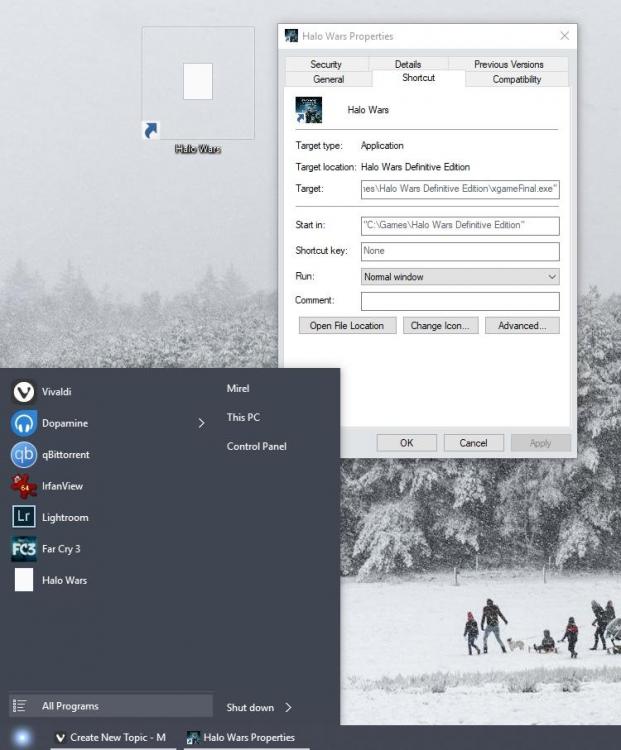Expand the Shut down options arrow
This screenshot has height=750, width=621.
point(289,707)
